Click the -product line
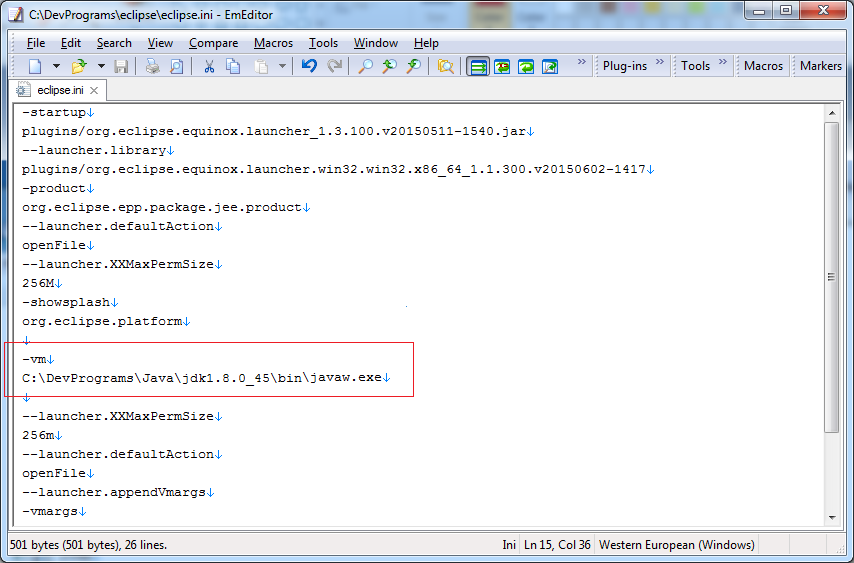This screenshot has width=854, height=563. pyautogui.click(x=58, y=188)
